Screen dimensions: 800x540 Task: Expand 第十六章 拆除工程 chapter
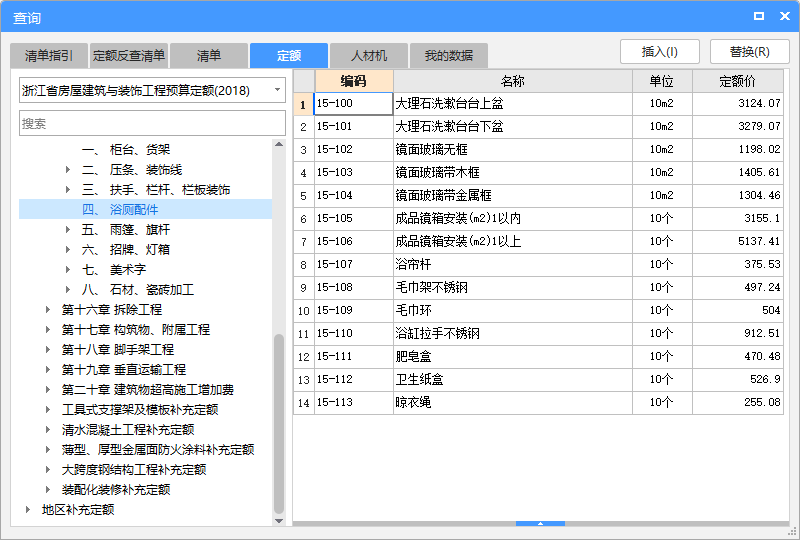click(x=47, y=309)
